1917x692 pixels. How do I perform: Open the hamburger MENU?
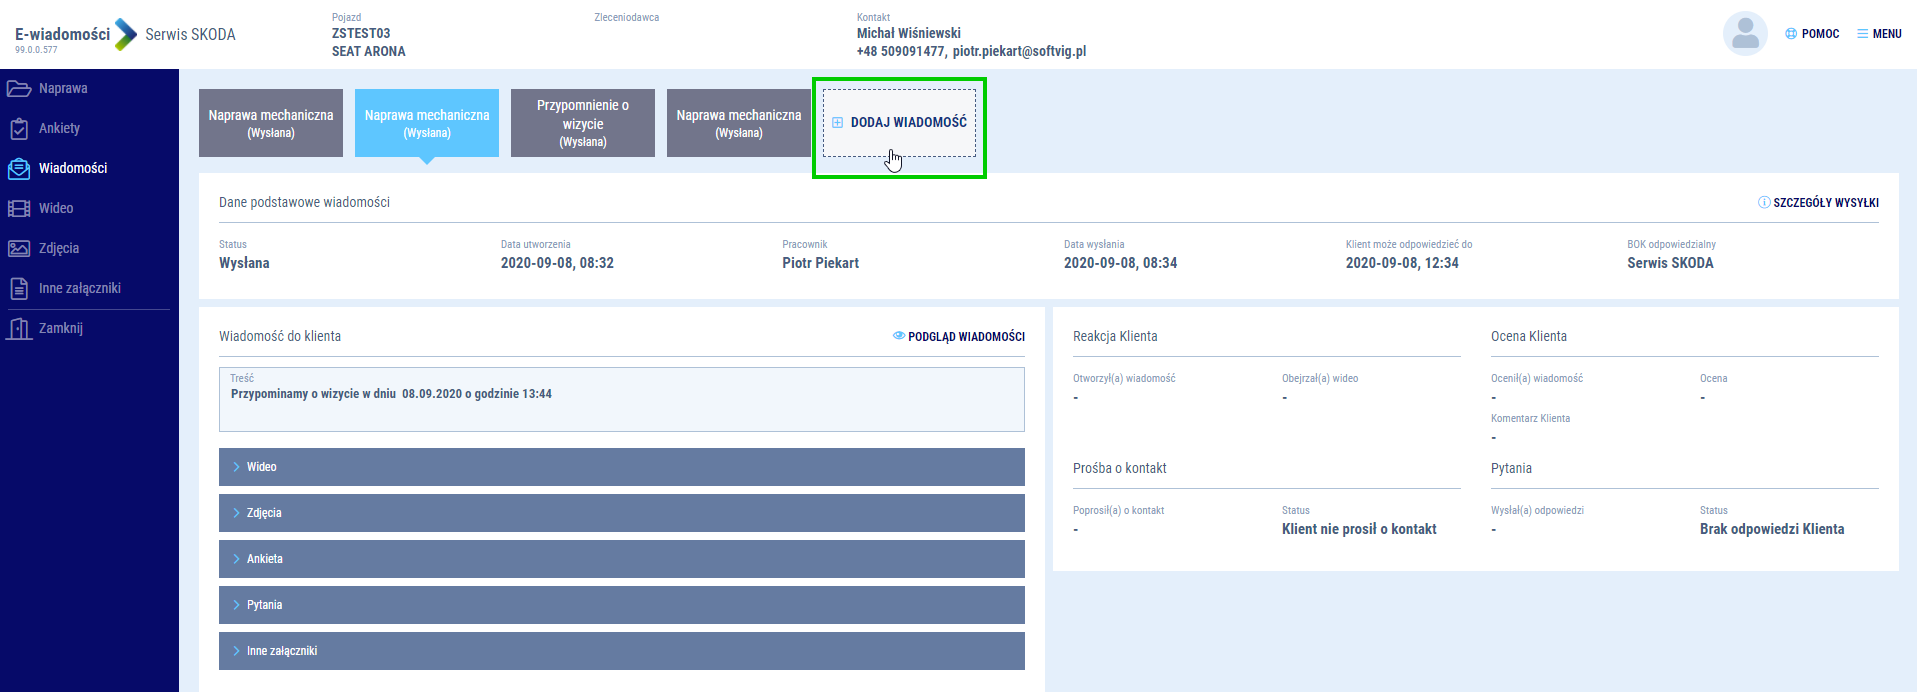(x=1879, y=34)
